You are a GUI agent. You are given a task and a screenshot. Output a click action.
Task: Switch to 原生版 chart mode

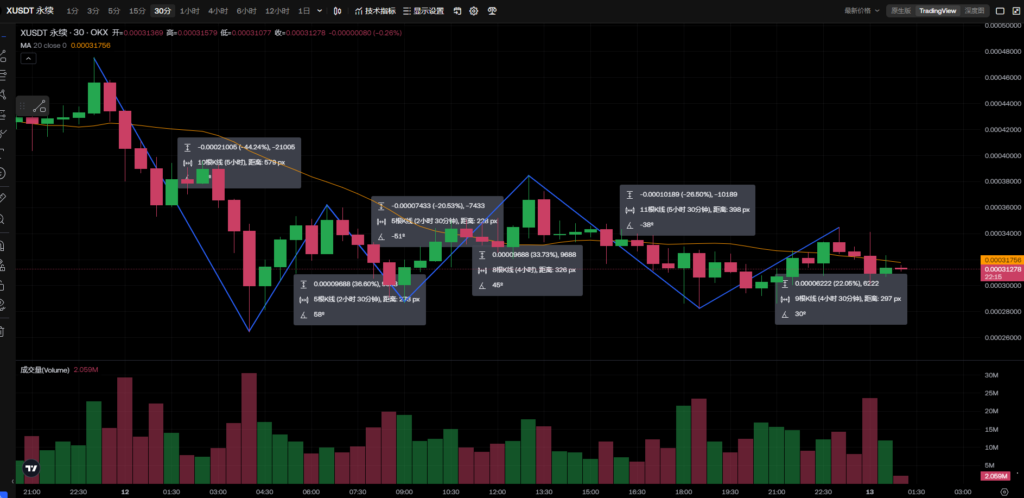[901, 10]
